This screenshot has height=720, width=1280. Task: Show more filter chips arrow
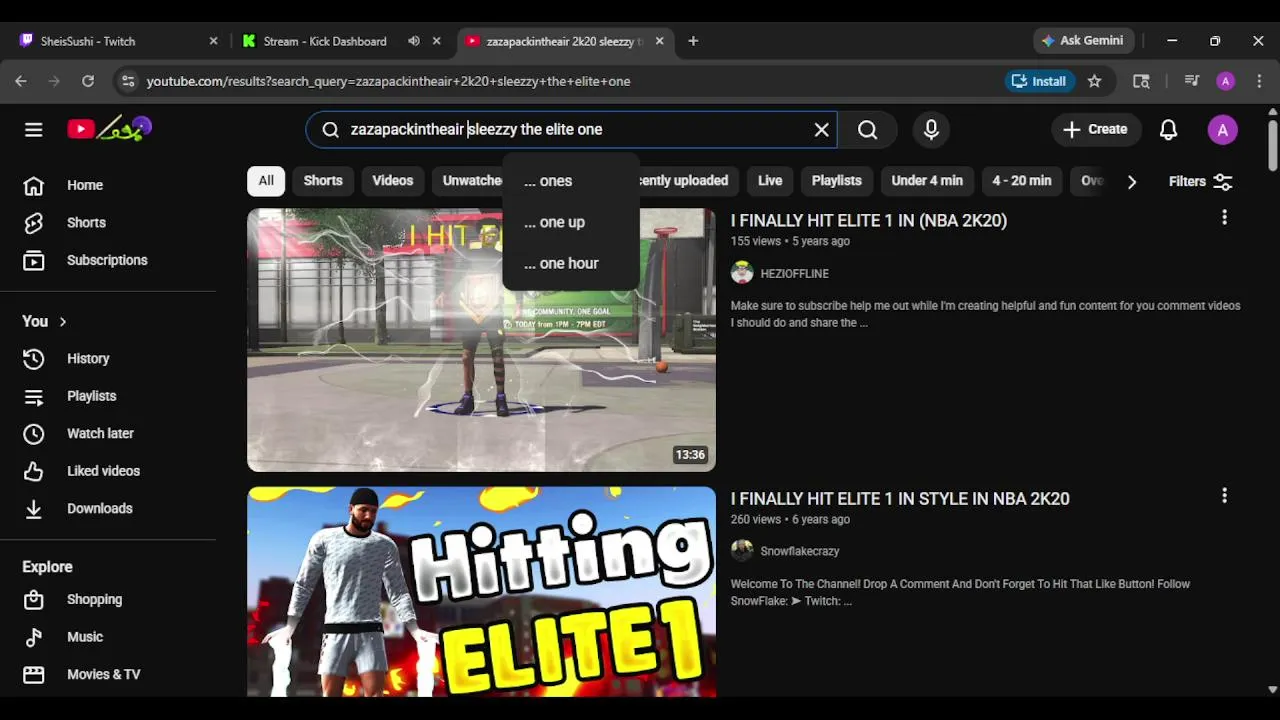pyautogui.click(x=1131, y=181)
